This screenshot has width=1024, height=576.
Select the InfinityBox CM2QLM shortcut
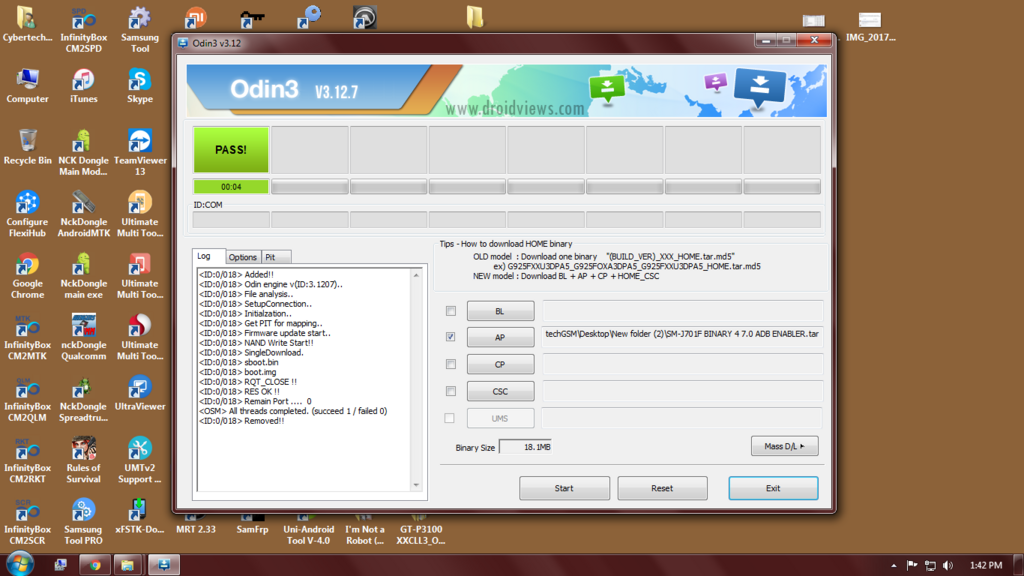(27, 398)
